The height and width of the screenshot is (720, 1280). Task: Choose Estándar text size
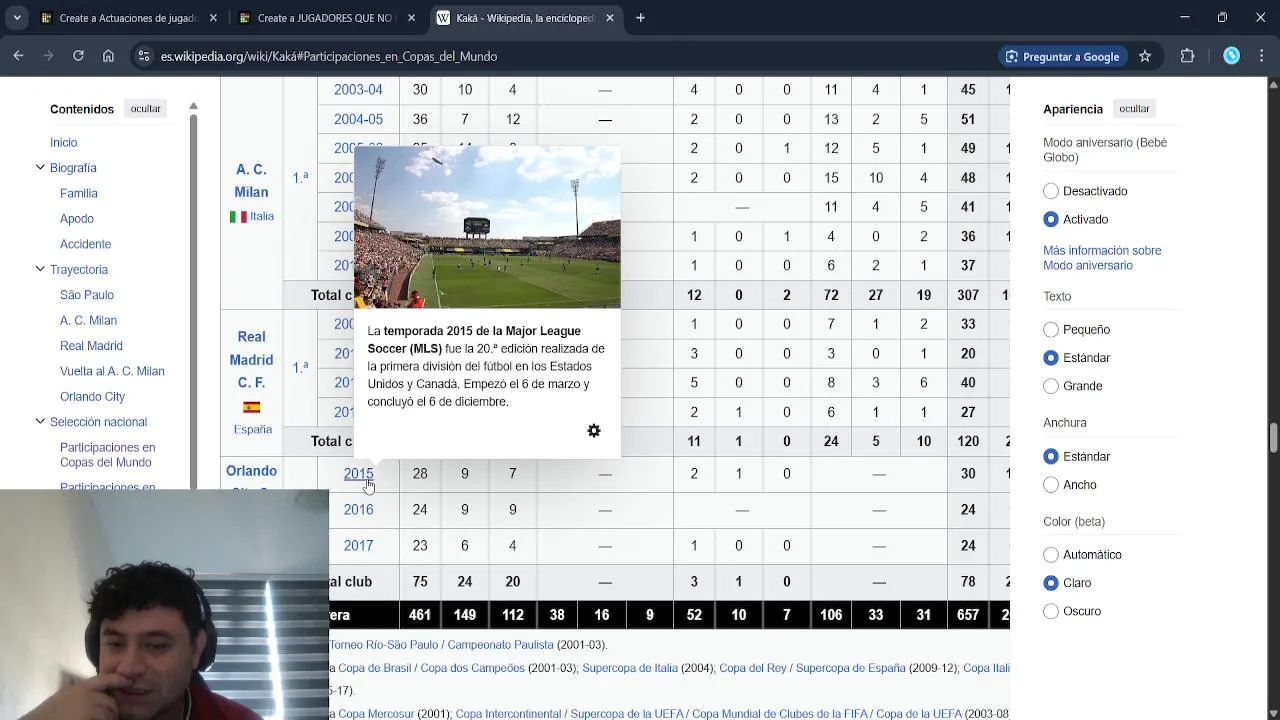click(x=1051, y=357)
